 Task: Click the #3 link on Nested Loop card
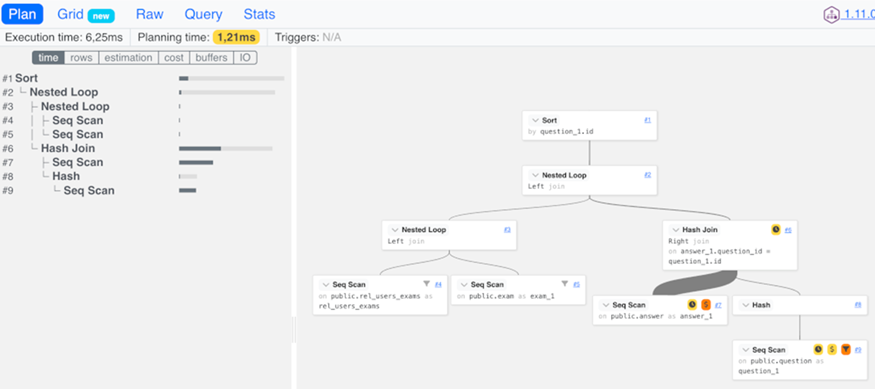[x=507, y=229]
